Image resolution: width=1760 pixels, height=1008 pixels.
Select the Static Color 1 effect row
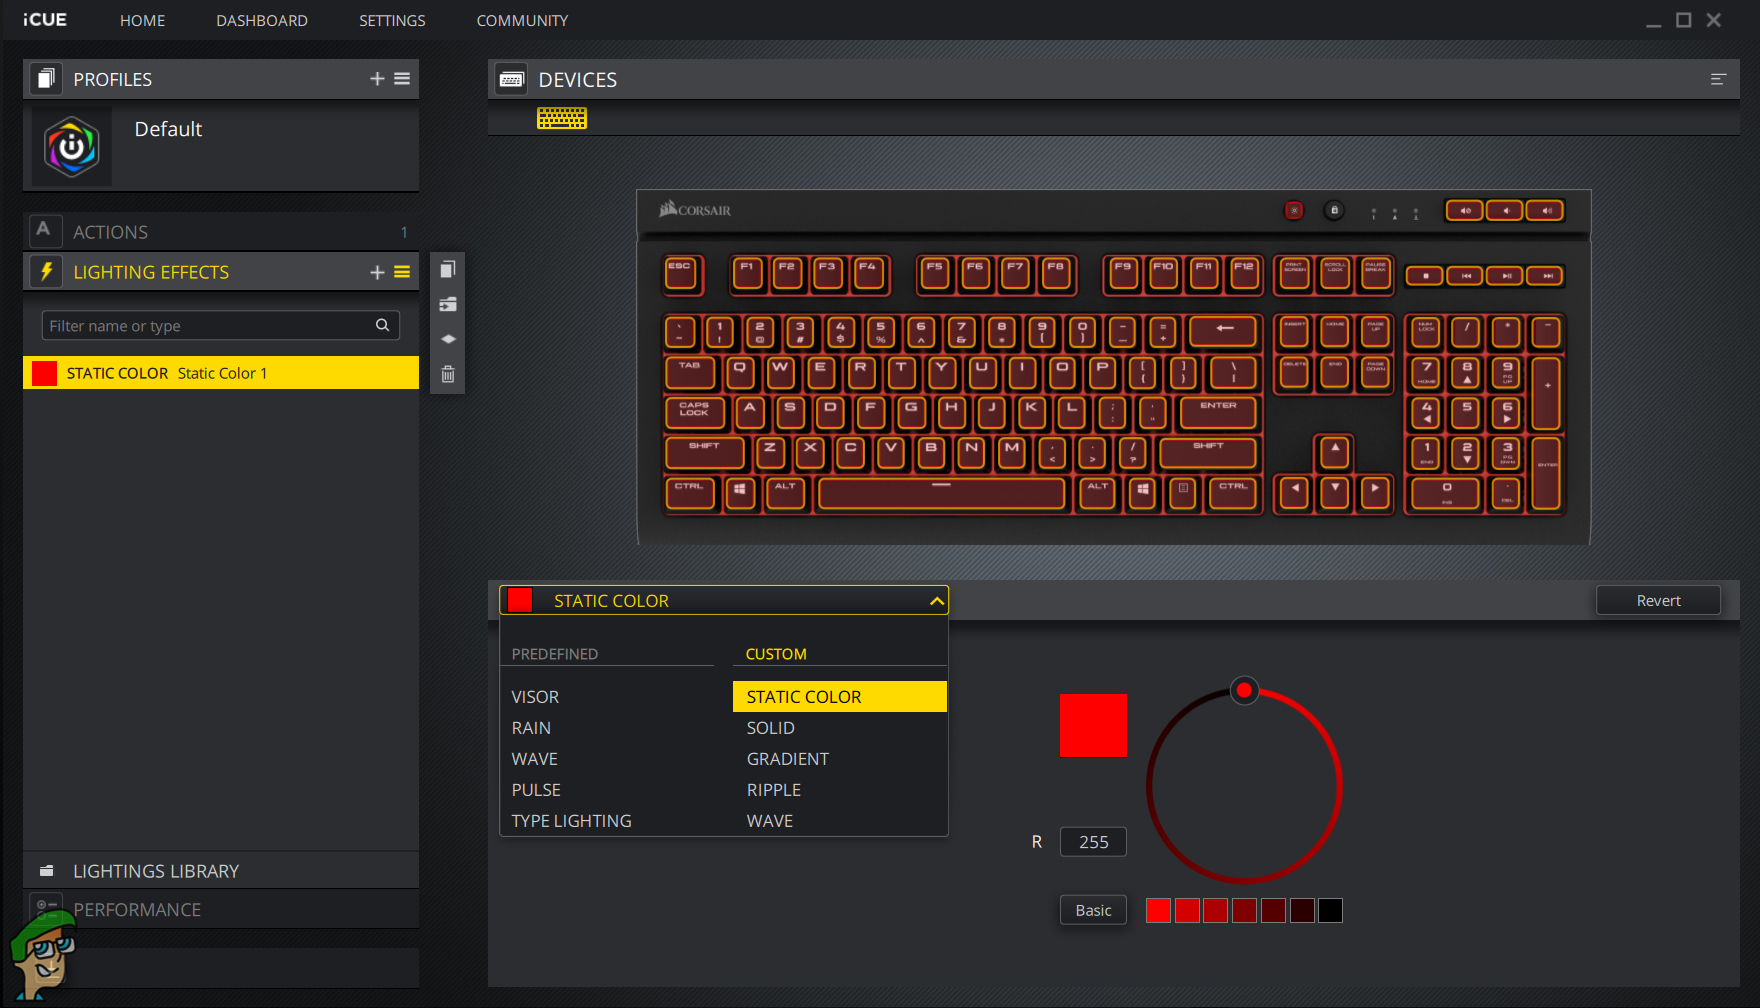pyautogui.click(x=221, y=373)
